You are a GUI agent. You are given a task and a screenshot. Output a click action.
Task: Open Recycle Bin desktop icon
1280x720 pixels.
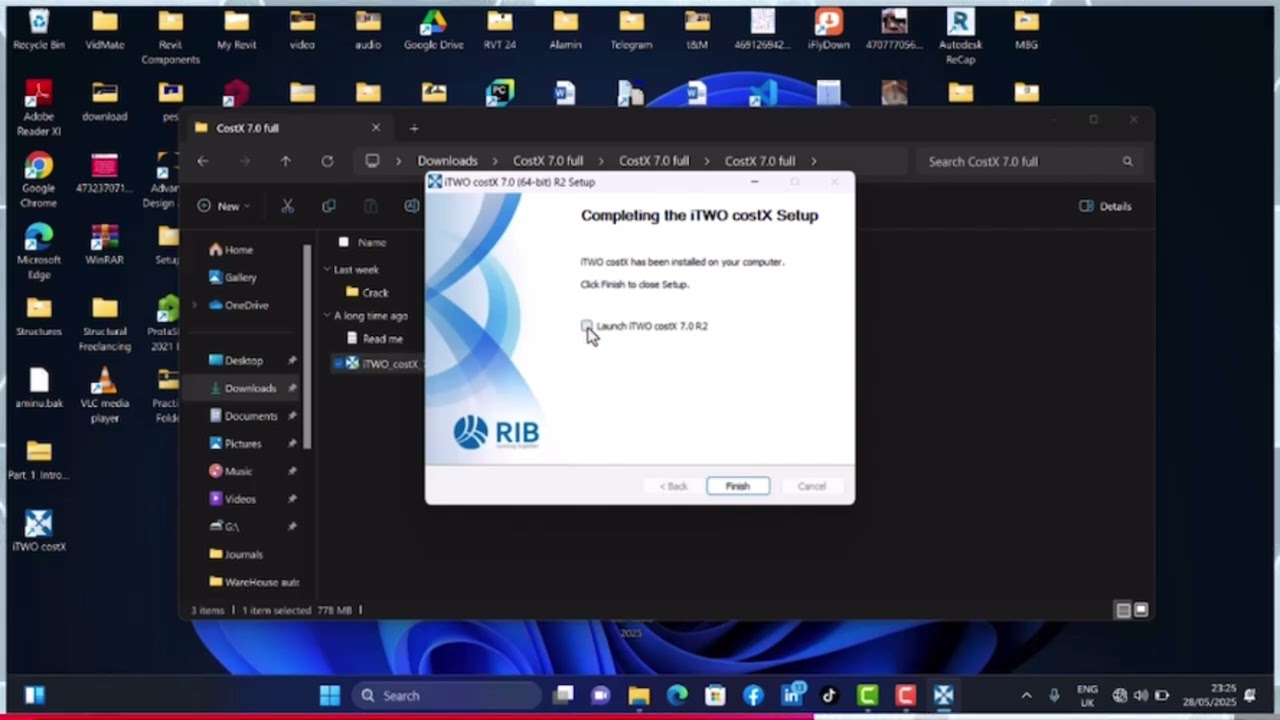tap(38, 30)
